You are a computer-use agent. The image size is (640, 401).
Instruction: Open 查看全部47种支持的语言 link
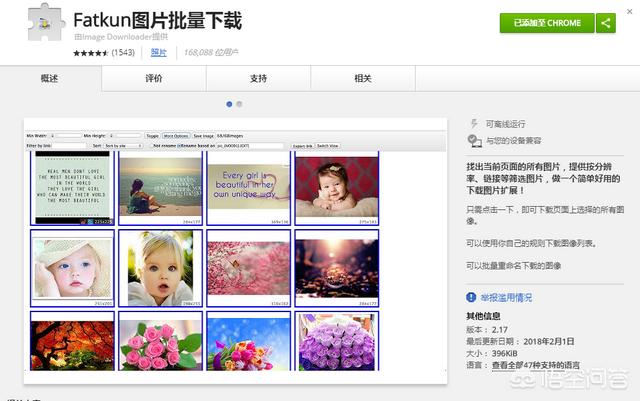(x=536, y=365)
